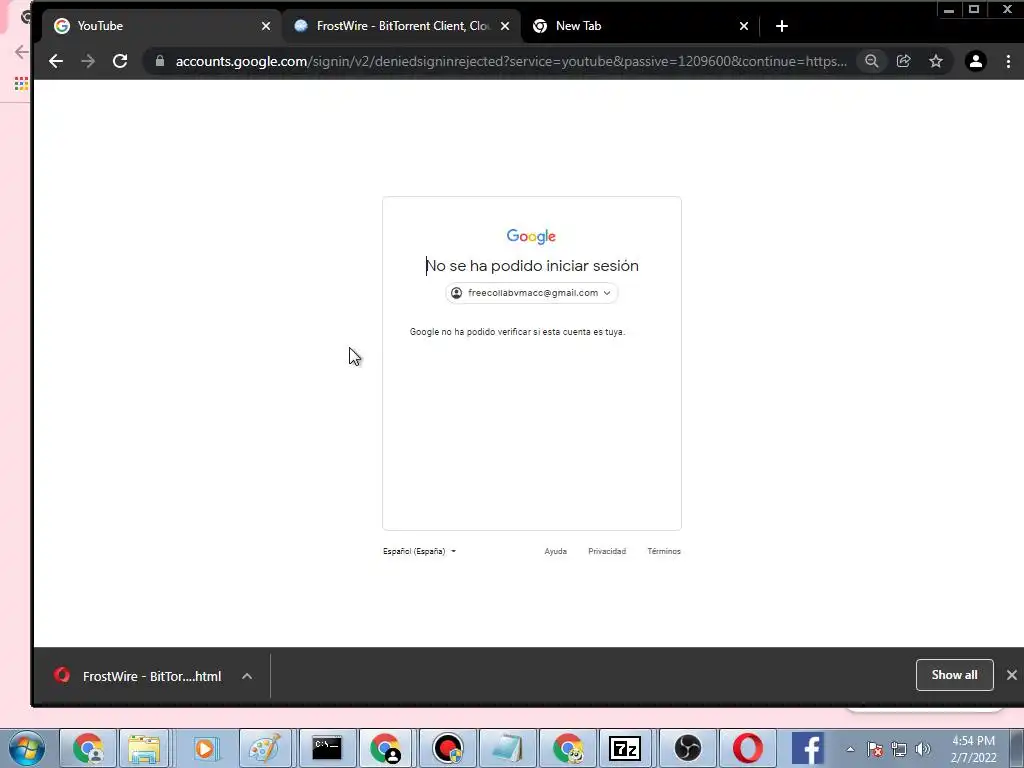
Task: Open the Chrome profile avatar menu
Action: click(x=976, y=61)
